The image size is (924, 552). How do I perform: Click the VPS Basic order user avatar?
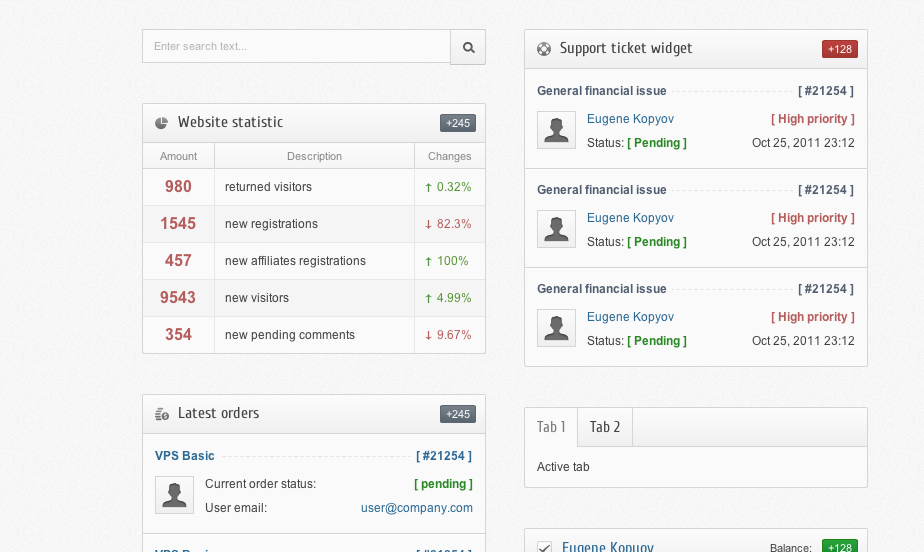[174, 495]
